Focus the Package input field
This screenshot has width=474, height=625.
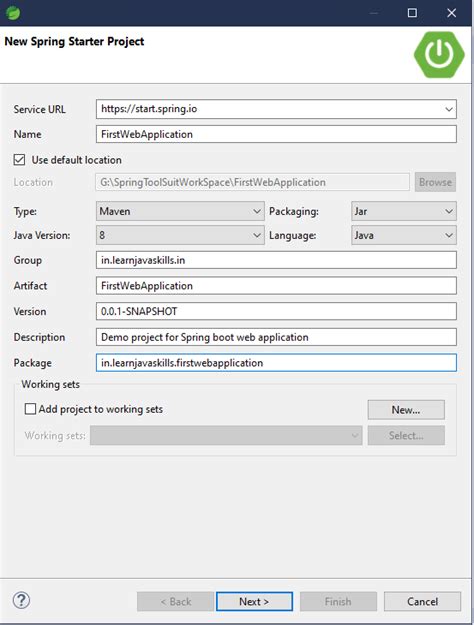[276, 363]
